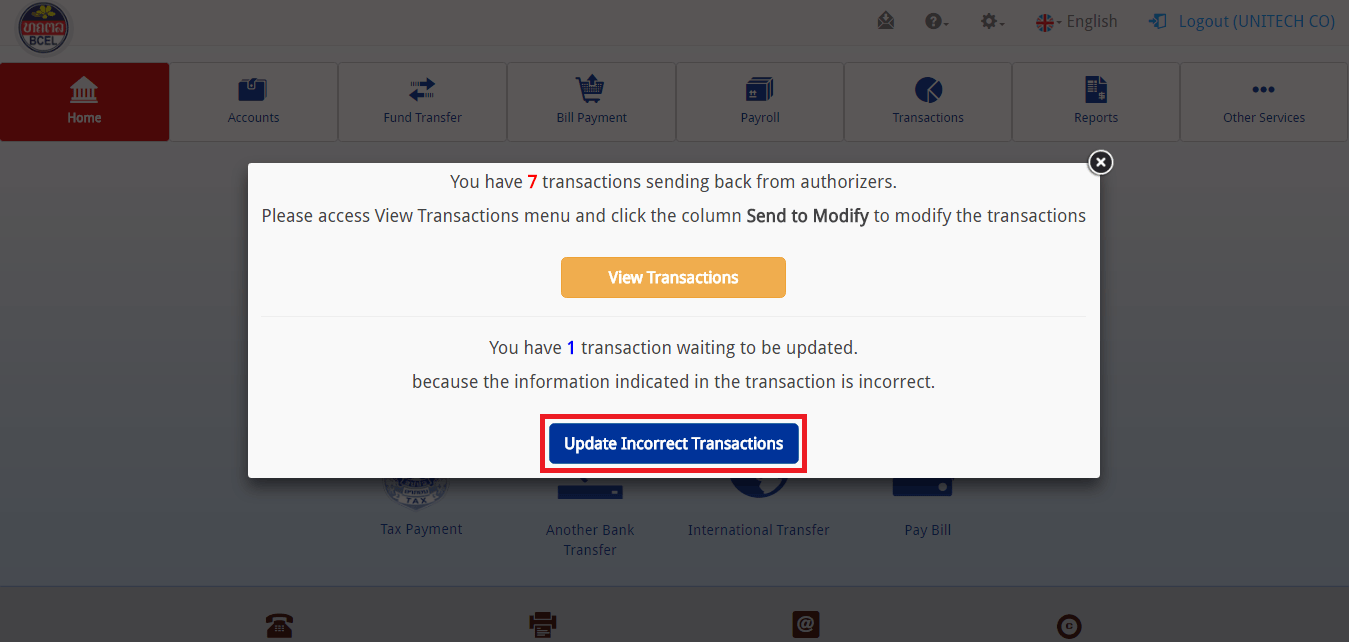Log out of UNITECH CO account
The width and height of the screenshot is (1349, 642).
pos(1242,21)
